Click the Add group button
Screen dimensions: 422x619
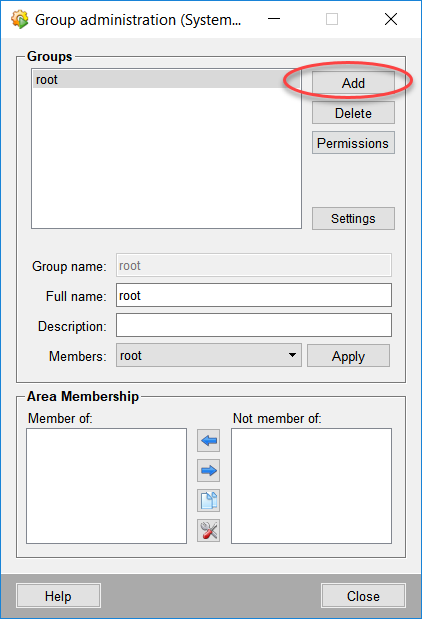tap(353, 83)
